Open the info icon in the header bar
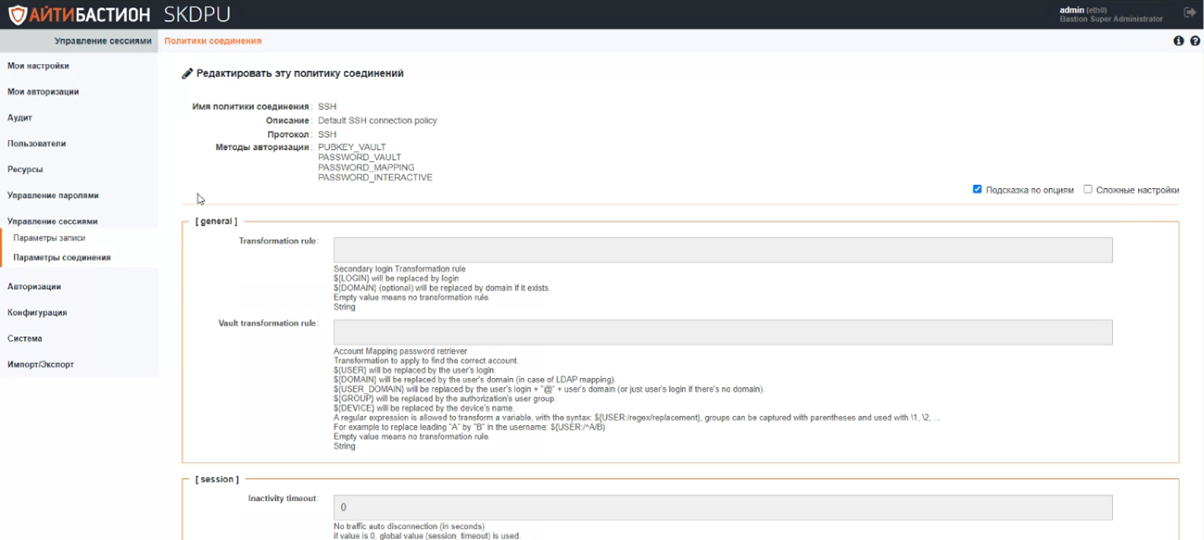 [1178, 41]
